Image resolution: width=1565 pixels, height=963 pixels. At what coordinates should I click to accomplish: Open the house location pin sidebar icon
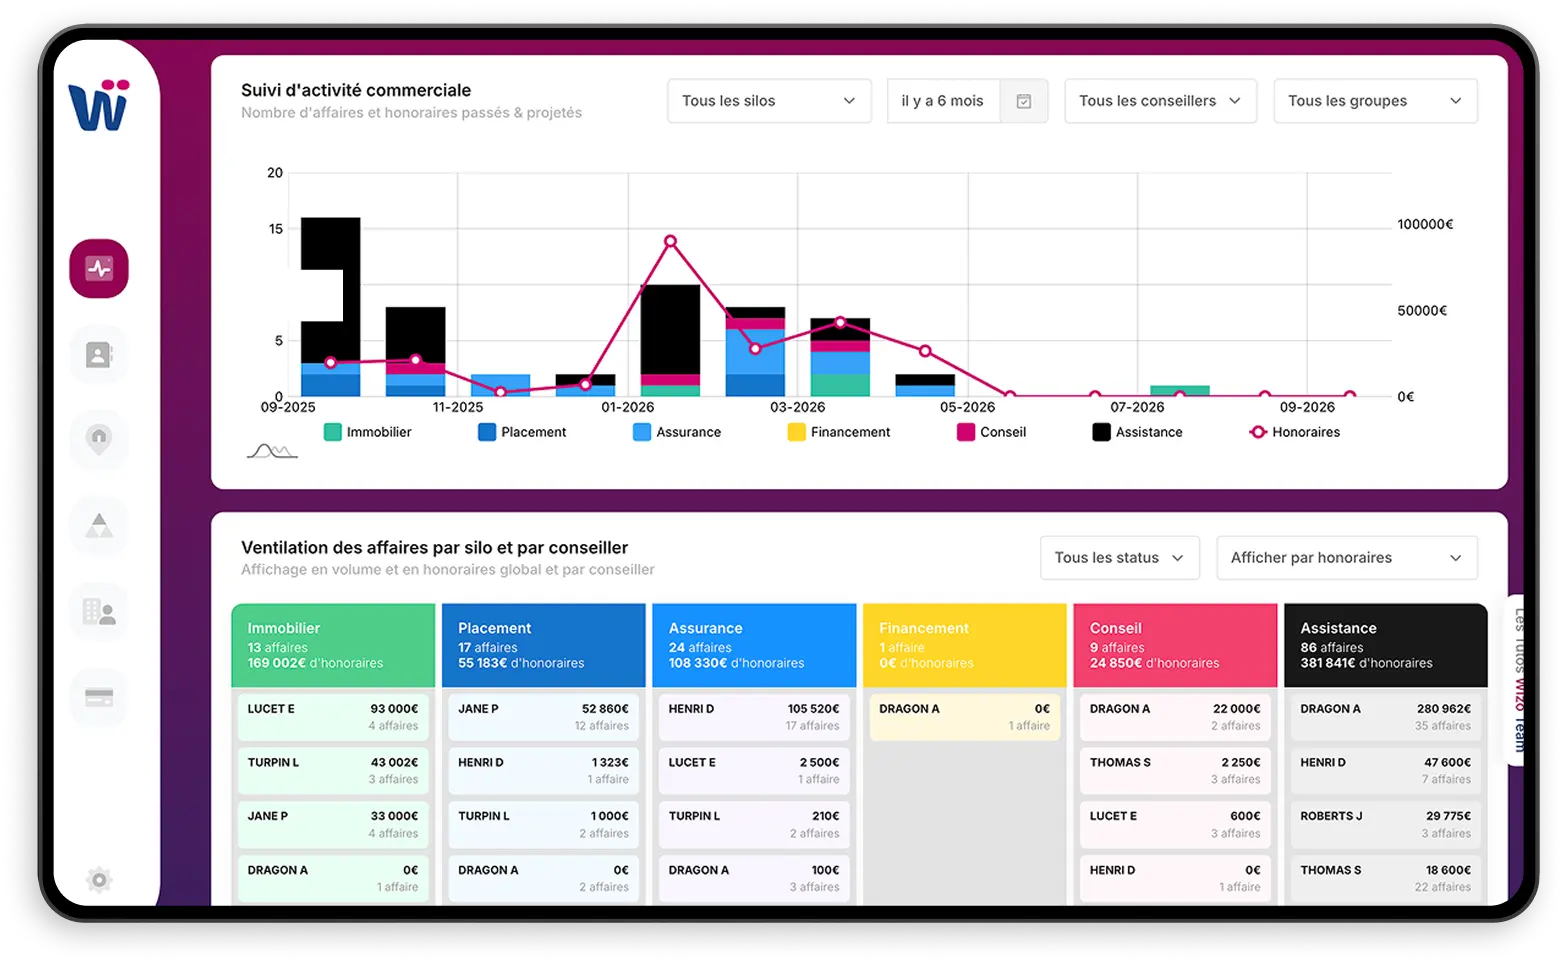(x=99, y=439)
